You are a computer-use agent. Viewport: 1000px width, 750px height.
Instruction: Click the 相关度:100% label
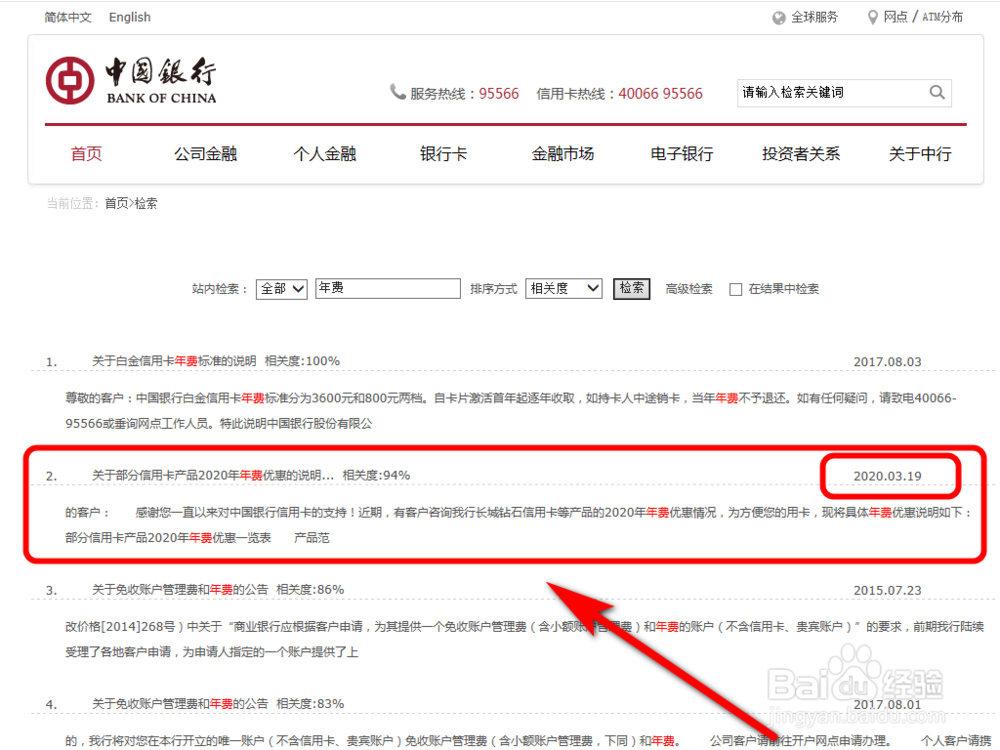[x=302, y=361]
